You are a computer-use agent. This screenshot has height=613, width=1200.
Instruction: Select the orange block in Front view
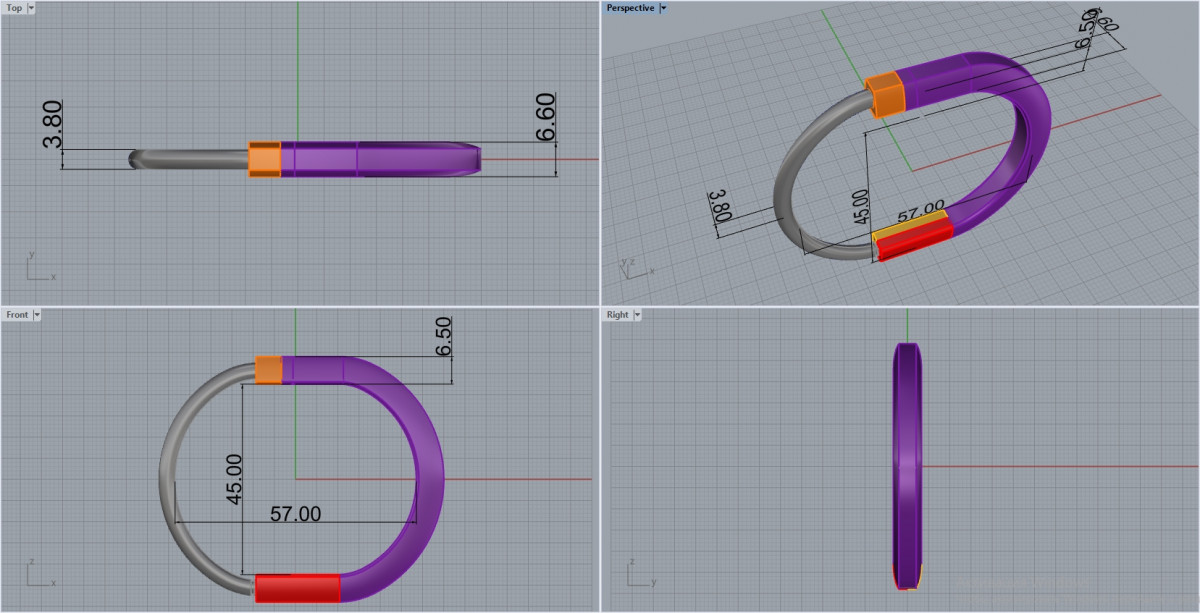pyautogui.click(x=268, y=370)
